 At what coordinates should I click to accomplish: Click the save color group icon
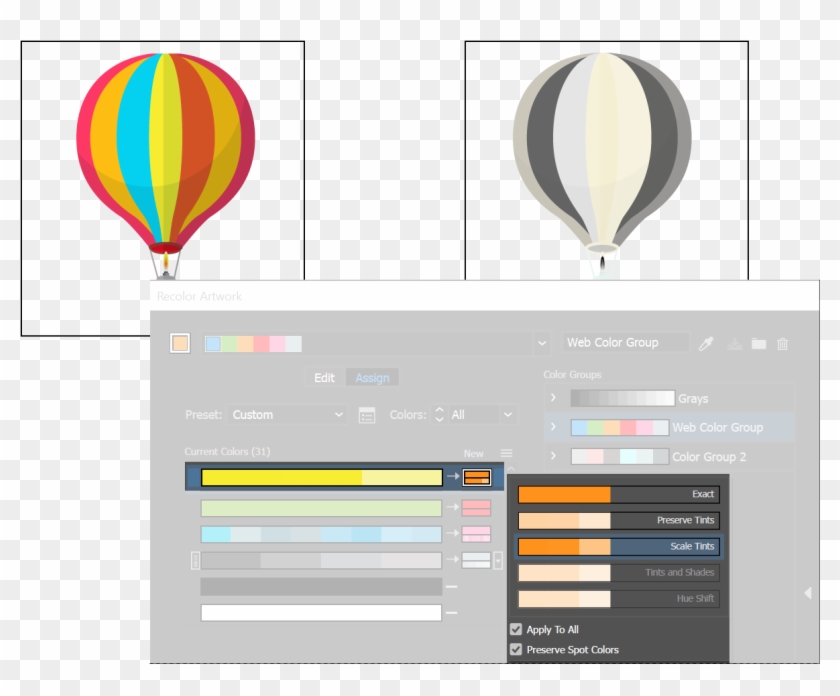pyautogui.click(x=734, y=343)
